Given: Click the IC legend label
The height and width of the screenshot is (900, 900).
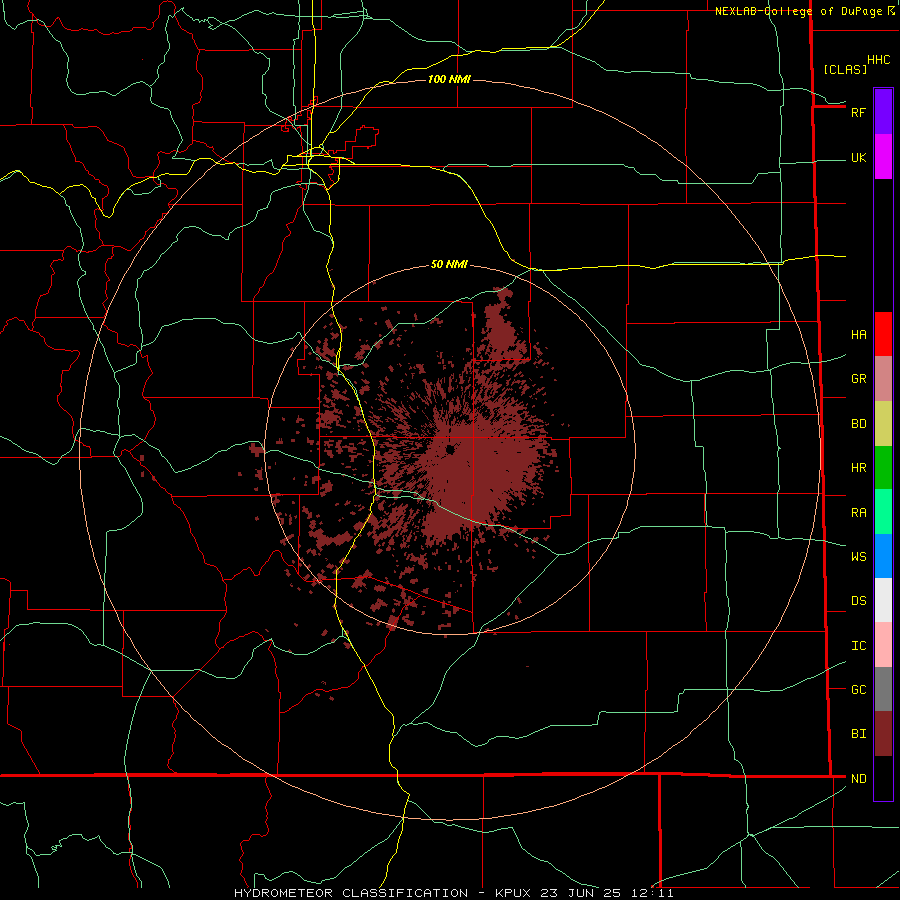Looking at the screenshot, I should pyautogui.click(x=858, y=646).
